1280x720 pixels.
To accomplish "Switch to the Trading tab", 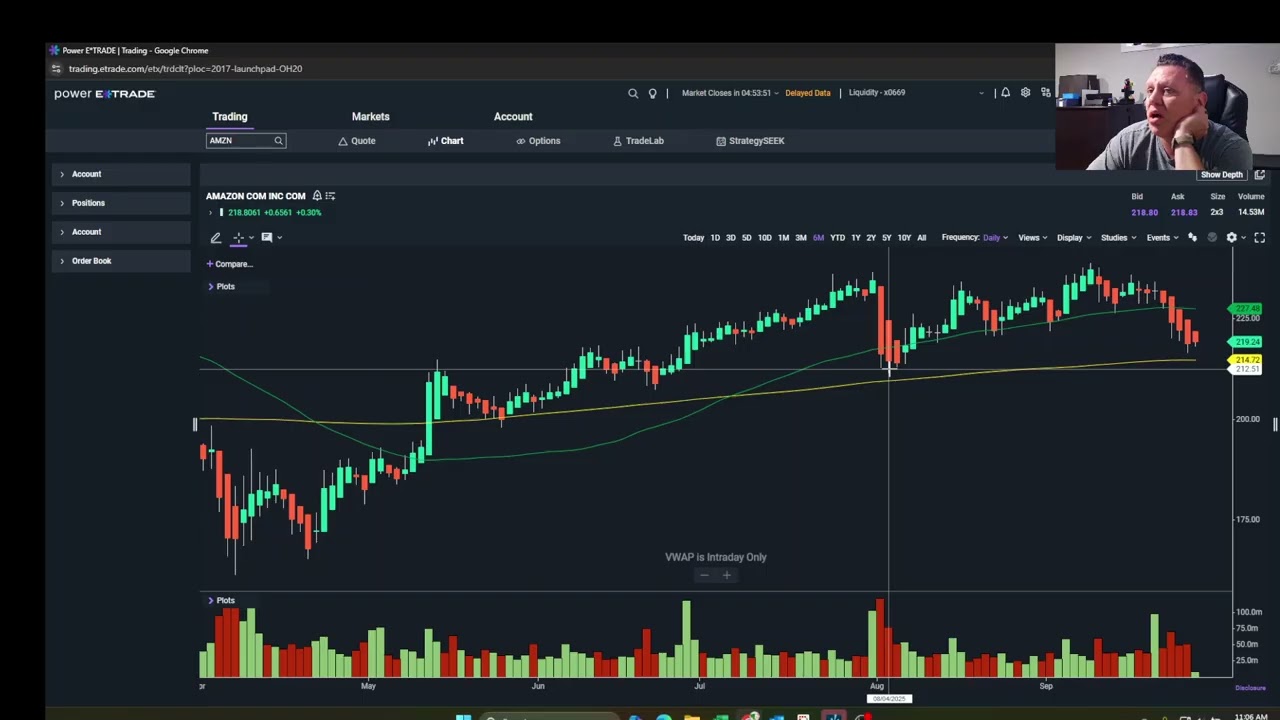I will tap(229, 117).
